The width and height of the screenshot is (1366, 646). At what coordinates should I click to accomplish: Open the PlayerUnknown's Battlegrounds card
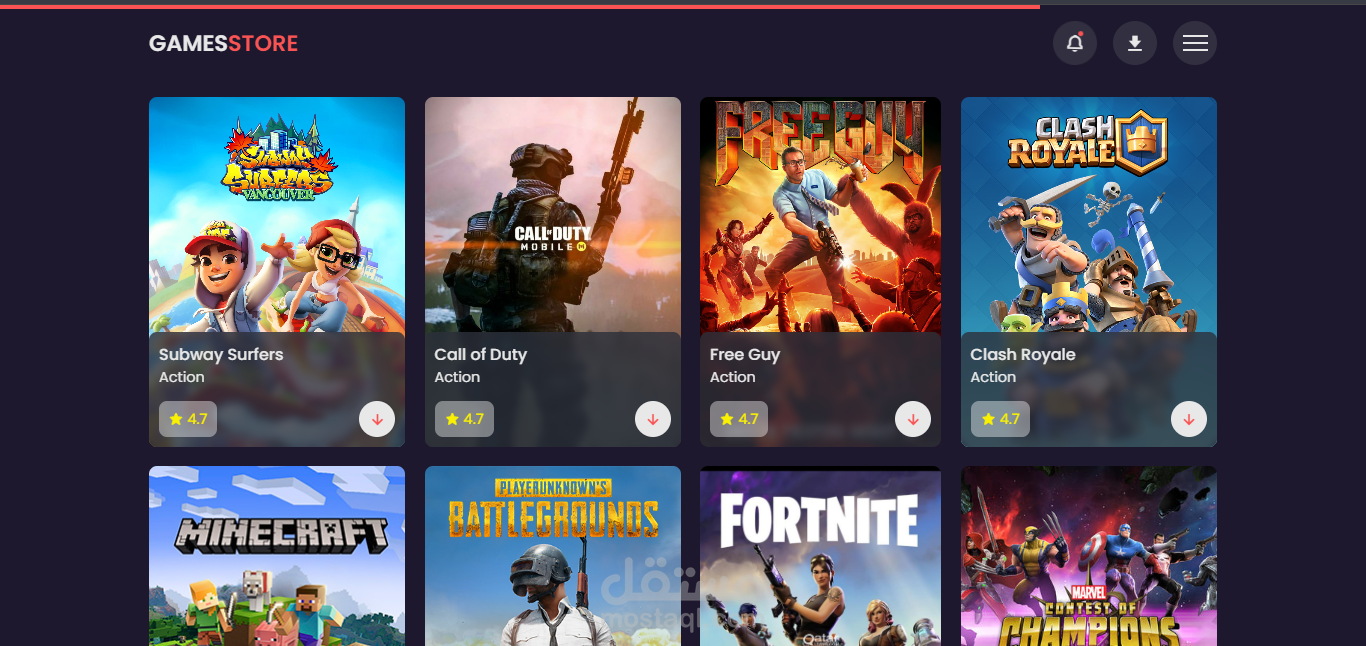(x=553, y=556)
